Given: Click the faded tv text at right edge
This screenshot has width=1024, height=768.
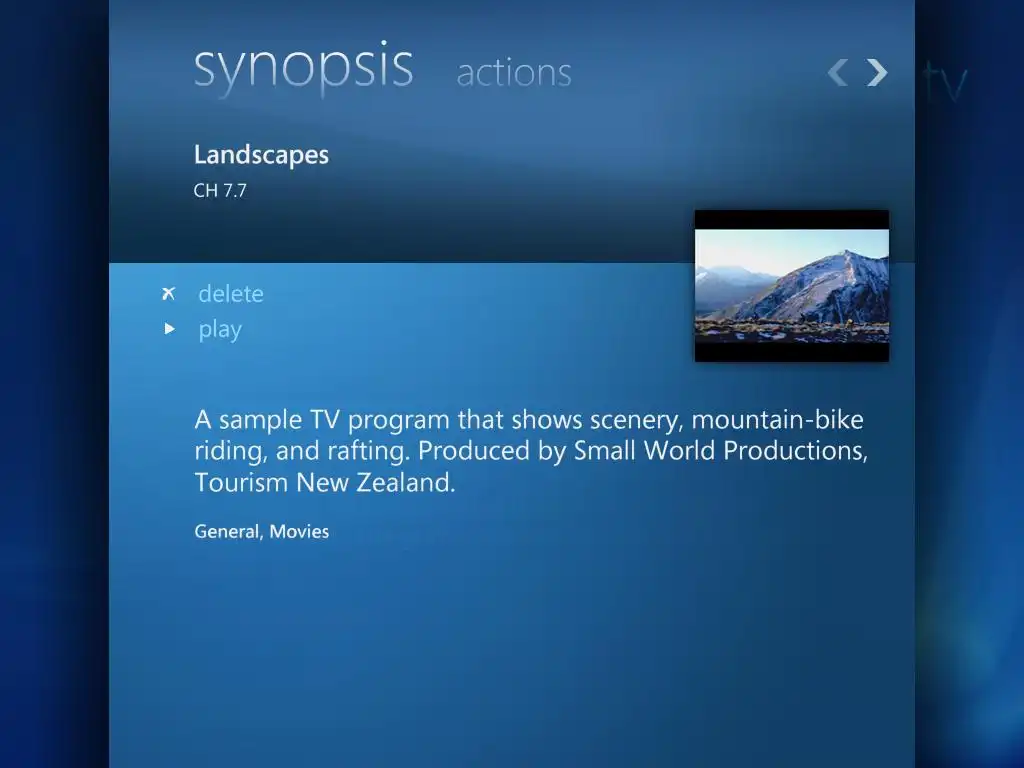Looking at the screenshot, I should click(944, 83).
